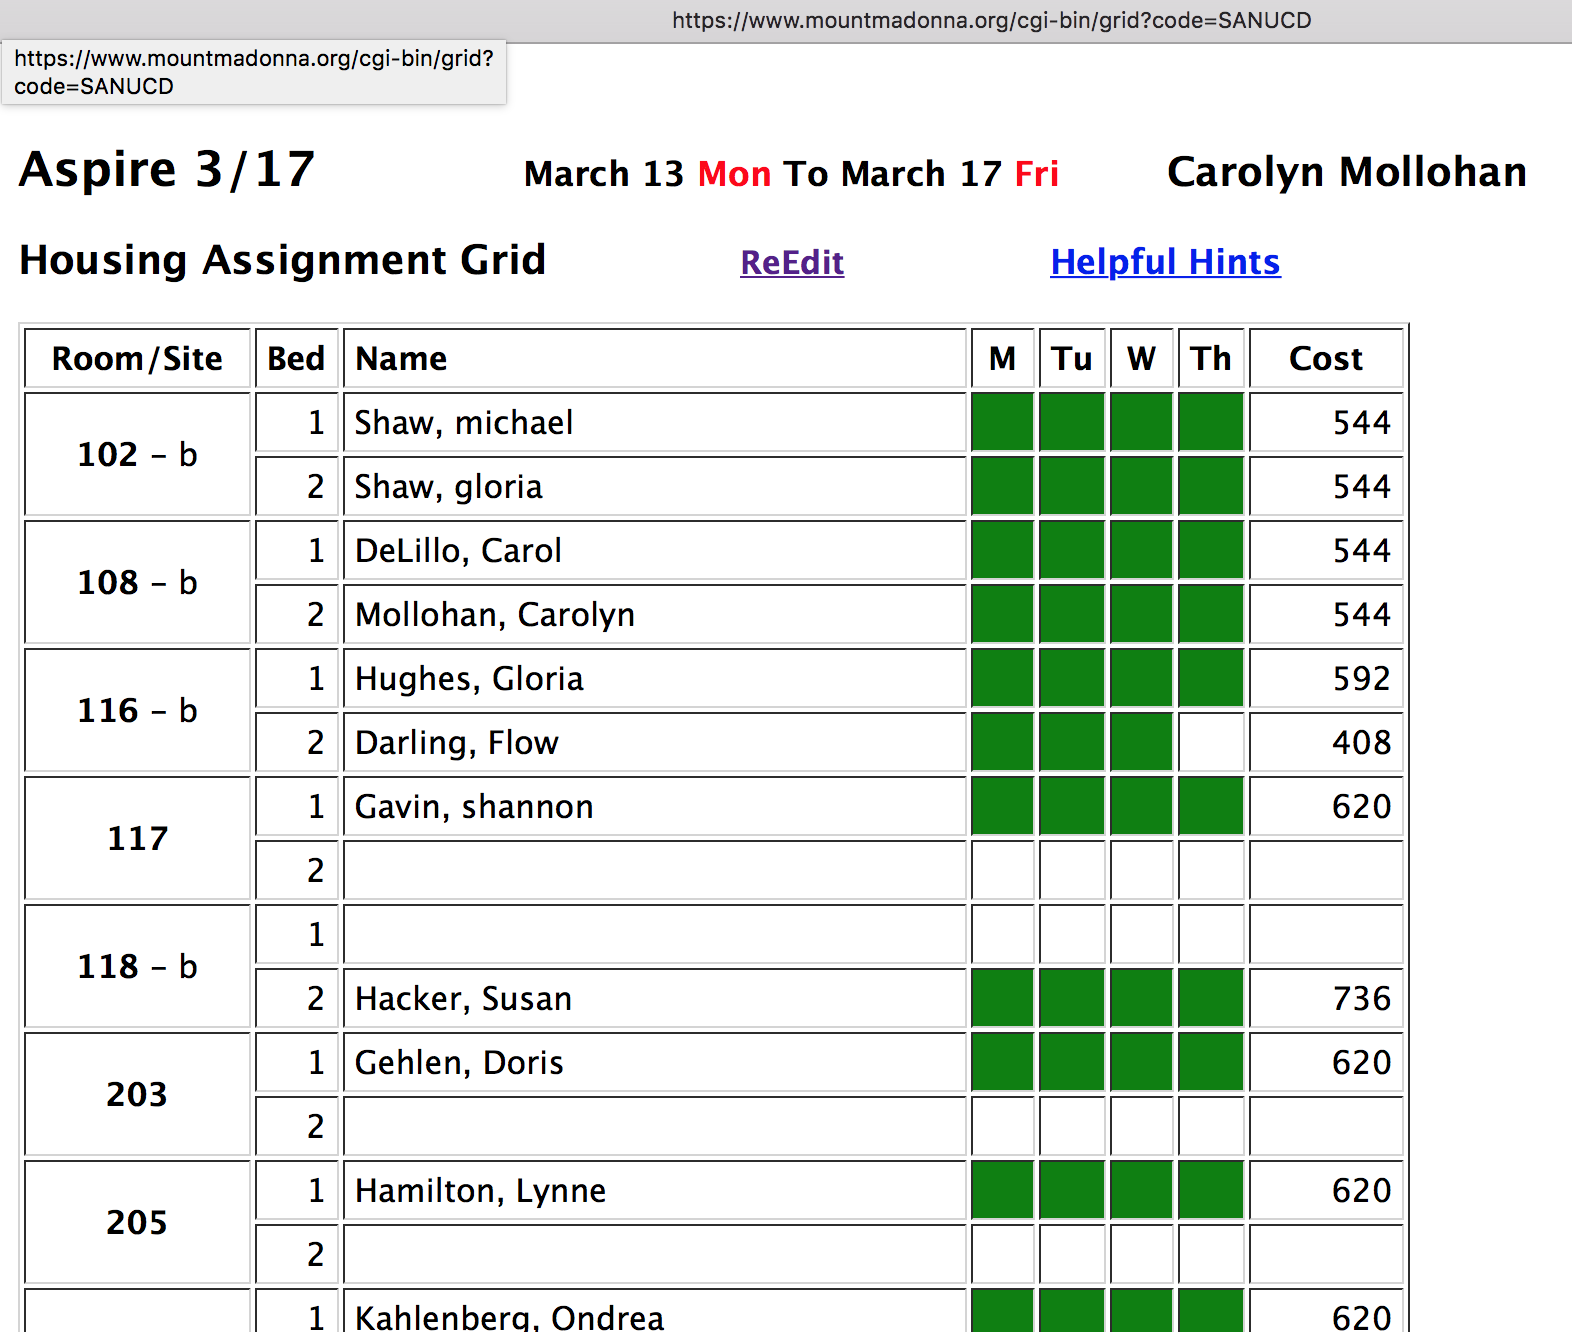Viewport: 1572px width, 1332px height.
Task: Click the 736 cost for Hacker, Susan
Action: coord(1360,998)
